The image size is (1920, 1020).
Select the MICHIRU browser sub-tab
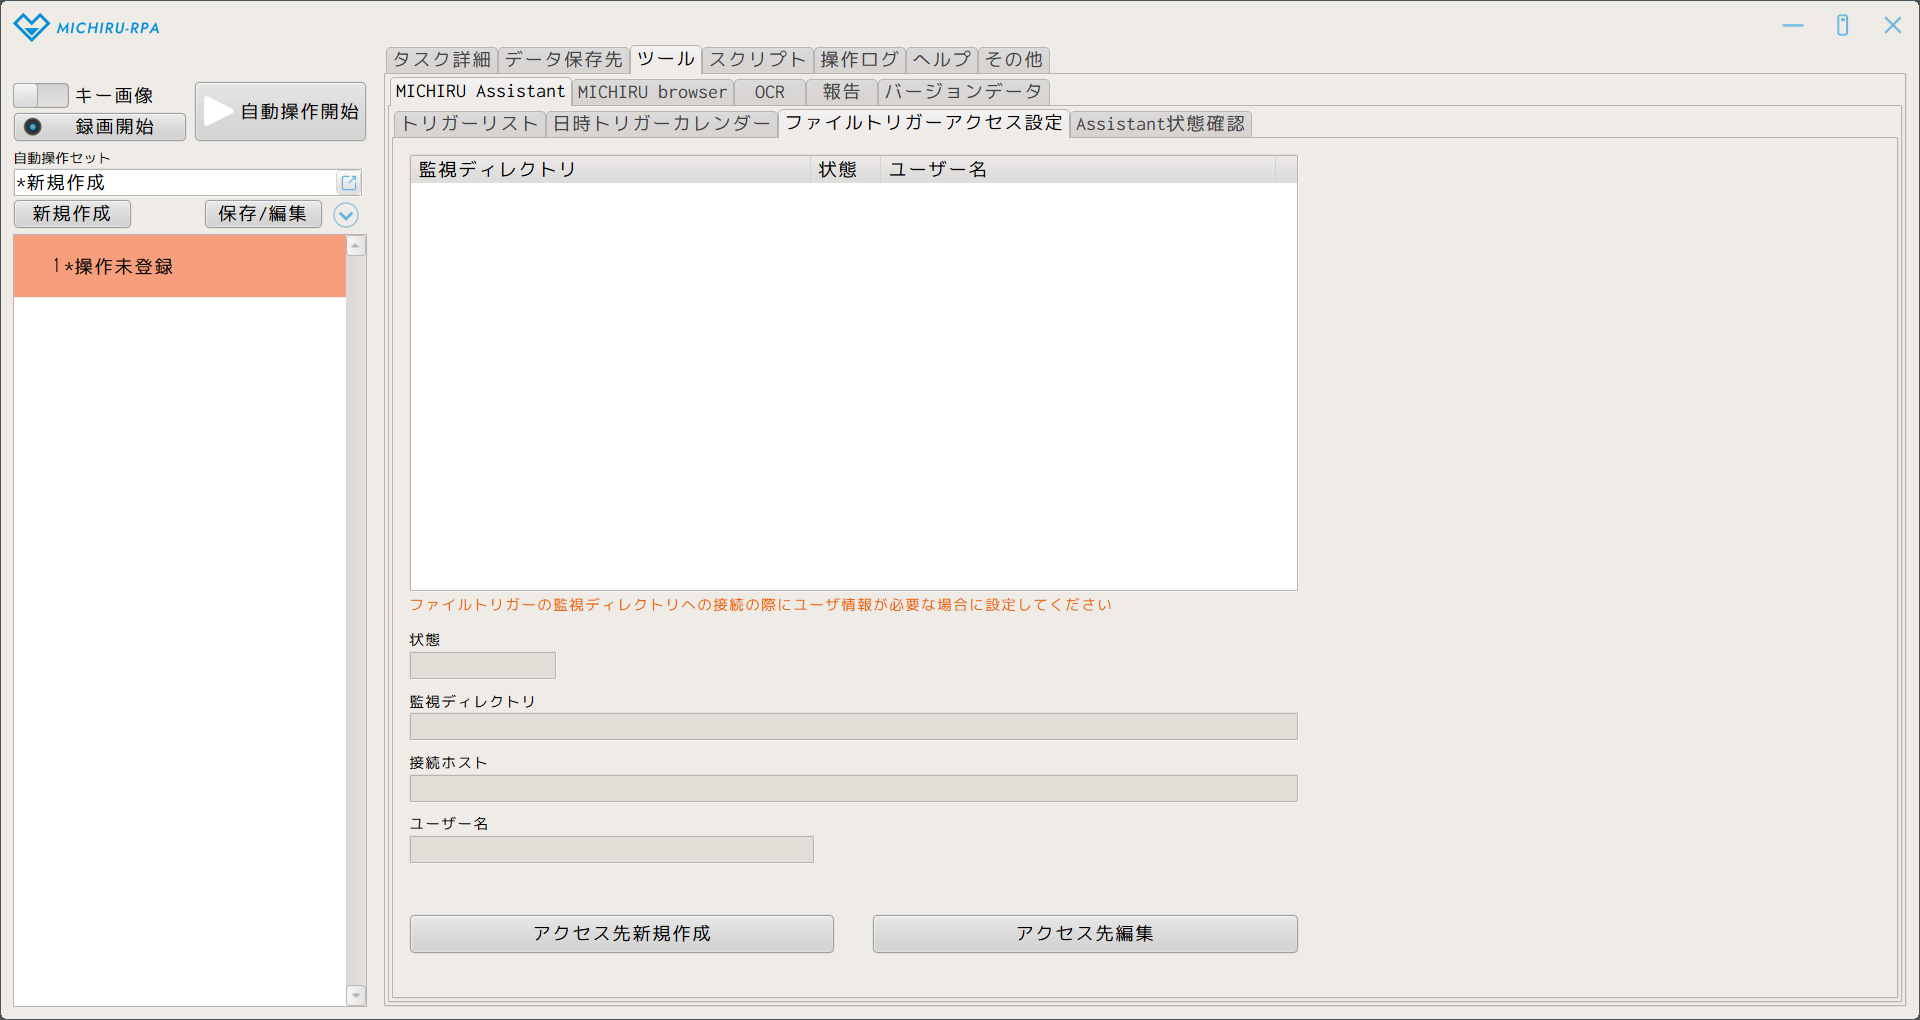(652, 92)
